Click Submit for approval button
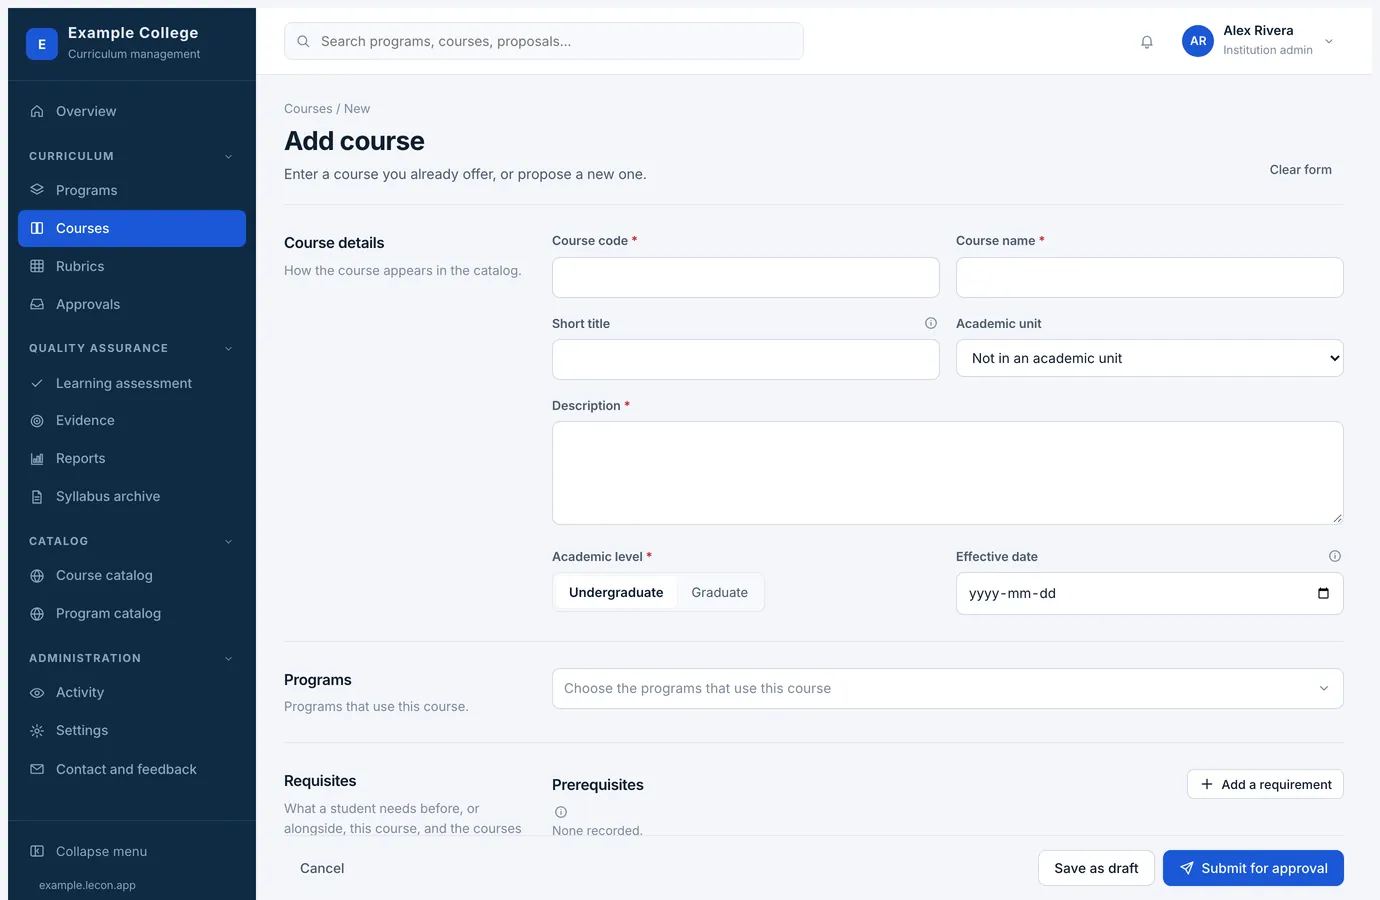 [1253, 868]
